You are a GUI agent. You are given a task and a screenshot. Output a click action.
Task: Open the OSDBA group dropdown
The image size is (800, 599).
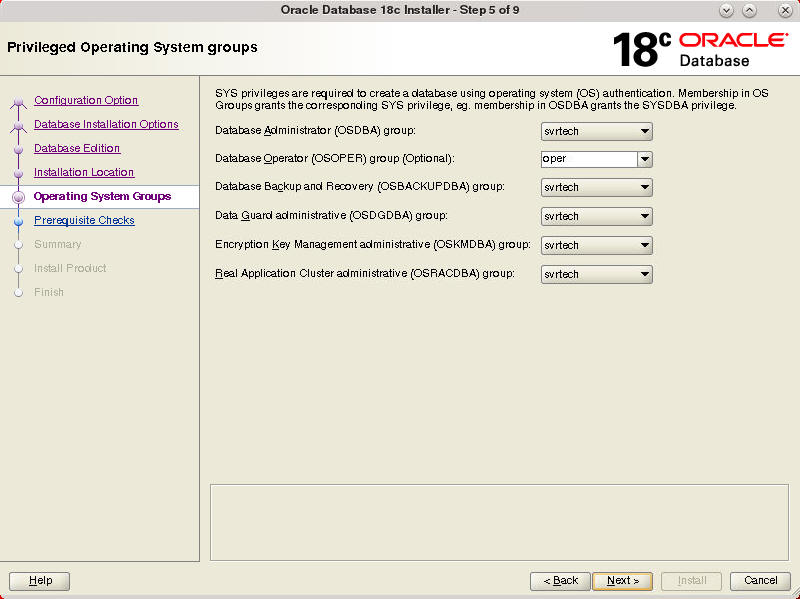coord(596,131)
